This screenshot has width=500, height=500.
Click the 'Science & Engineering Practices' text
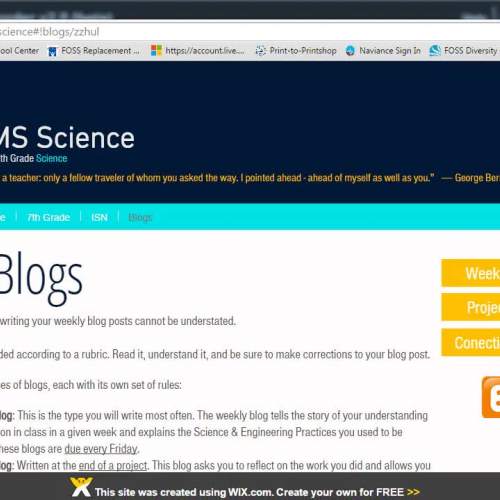point(266,432)
